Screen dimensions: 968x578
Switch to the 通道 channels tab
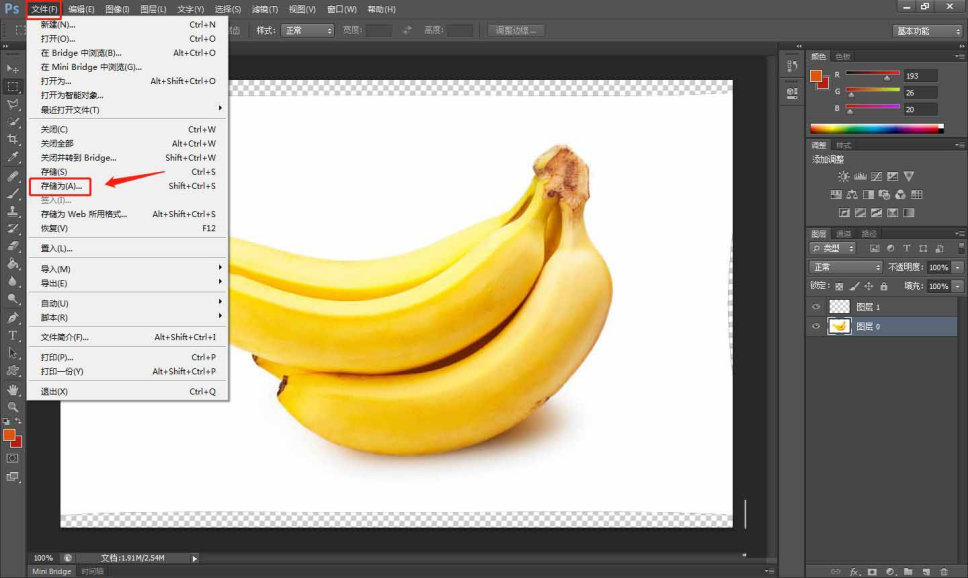(843, 234)
